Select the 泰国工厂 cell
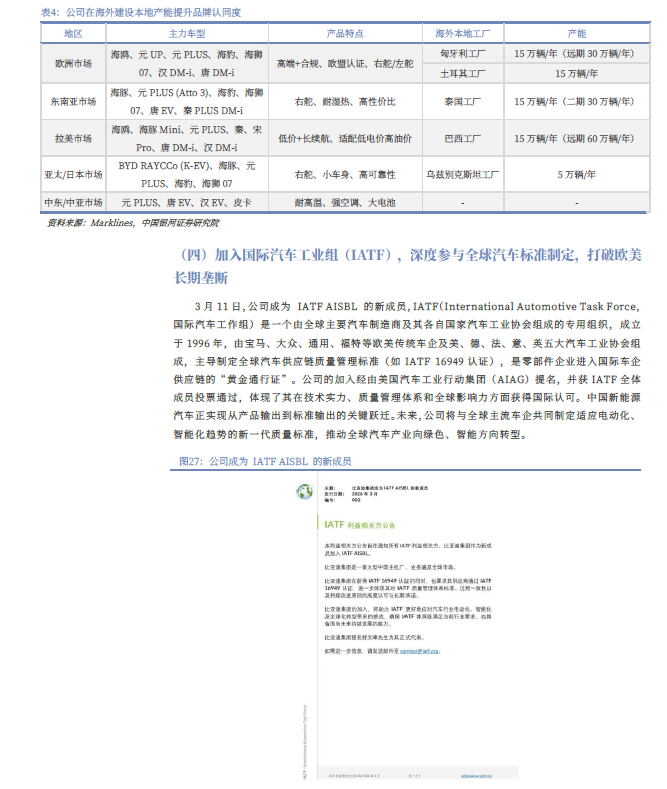 pyautogui.click(x=463, y=102)
